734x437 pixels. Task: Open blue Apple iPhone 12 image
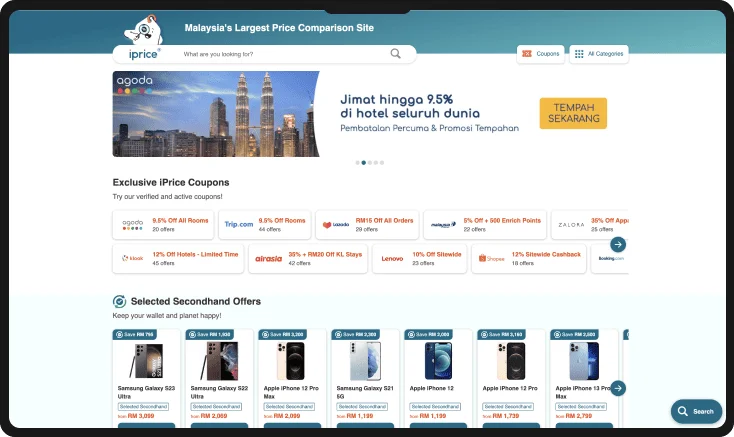438,361
